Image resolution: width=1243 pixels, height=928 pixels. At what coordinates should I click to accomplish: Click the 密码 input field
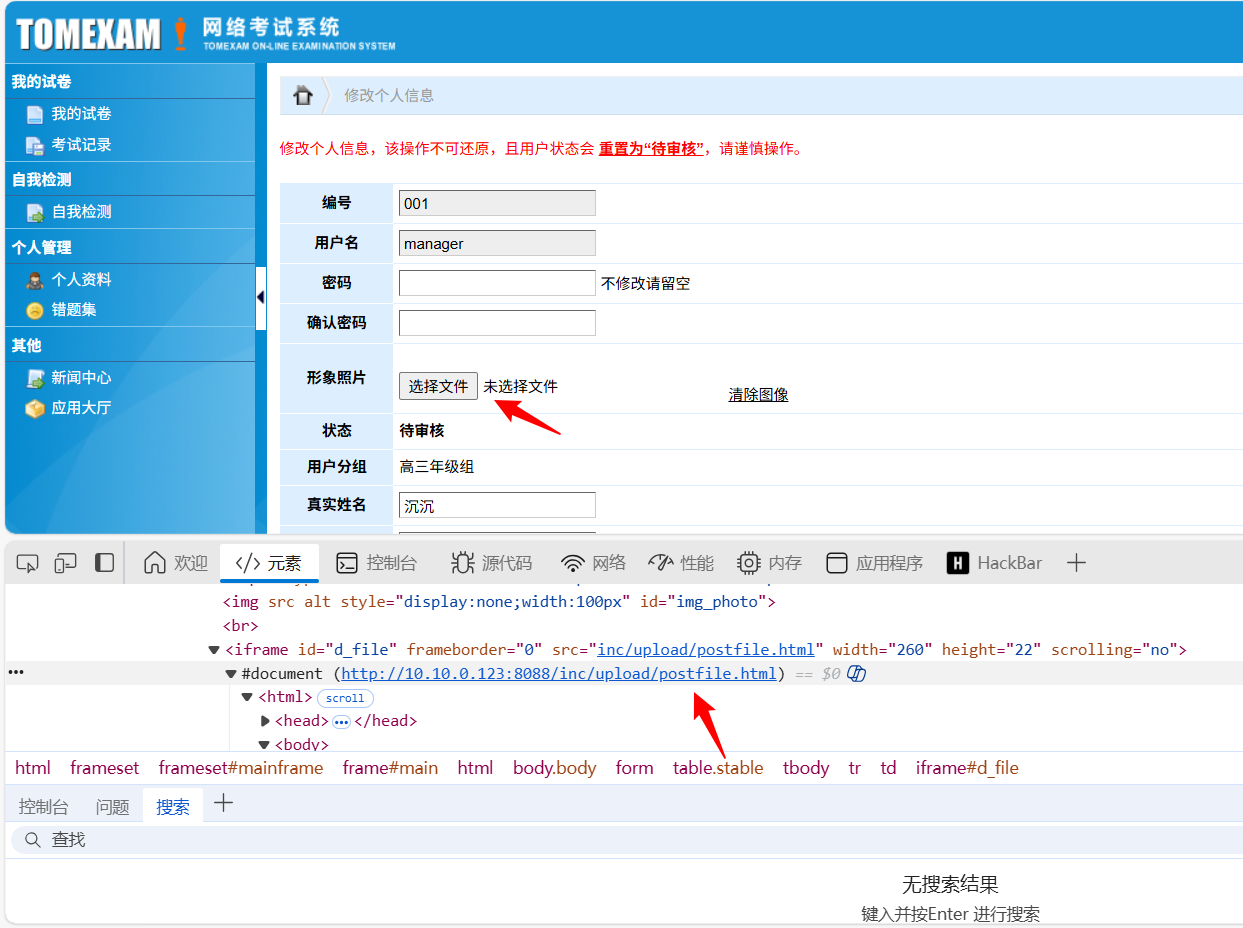[x=497, y=283]
